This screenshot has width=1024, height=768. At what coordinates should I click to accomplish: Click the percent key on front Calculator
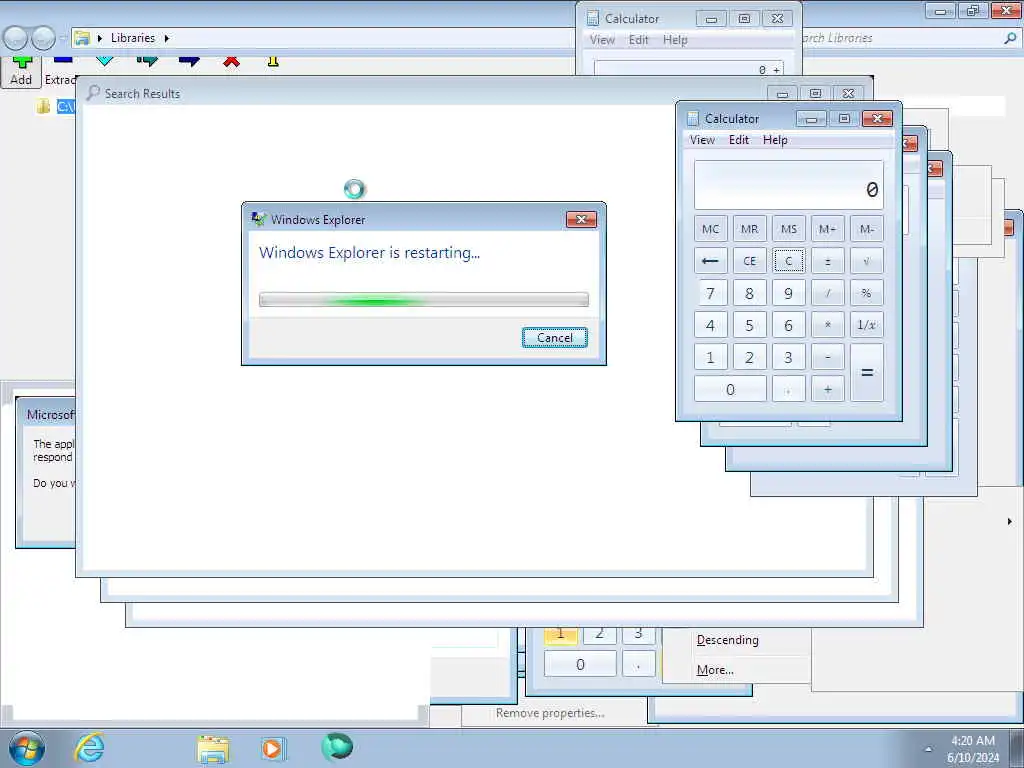[867, 293]
